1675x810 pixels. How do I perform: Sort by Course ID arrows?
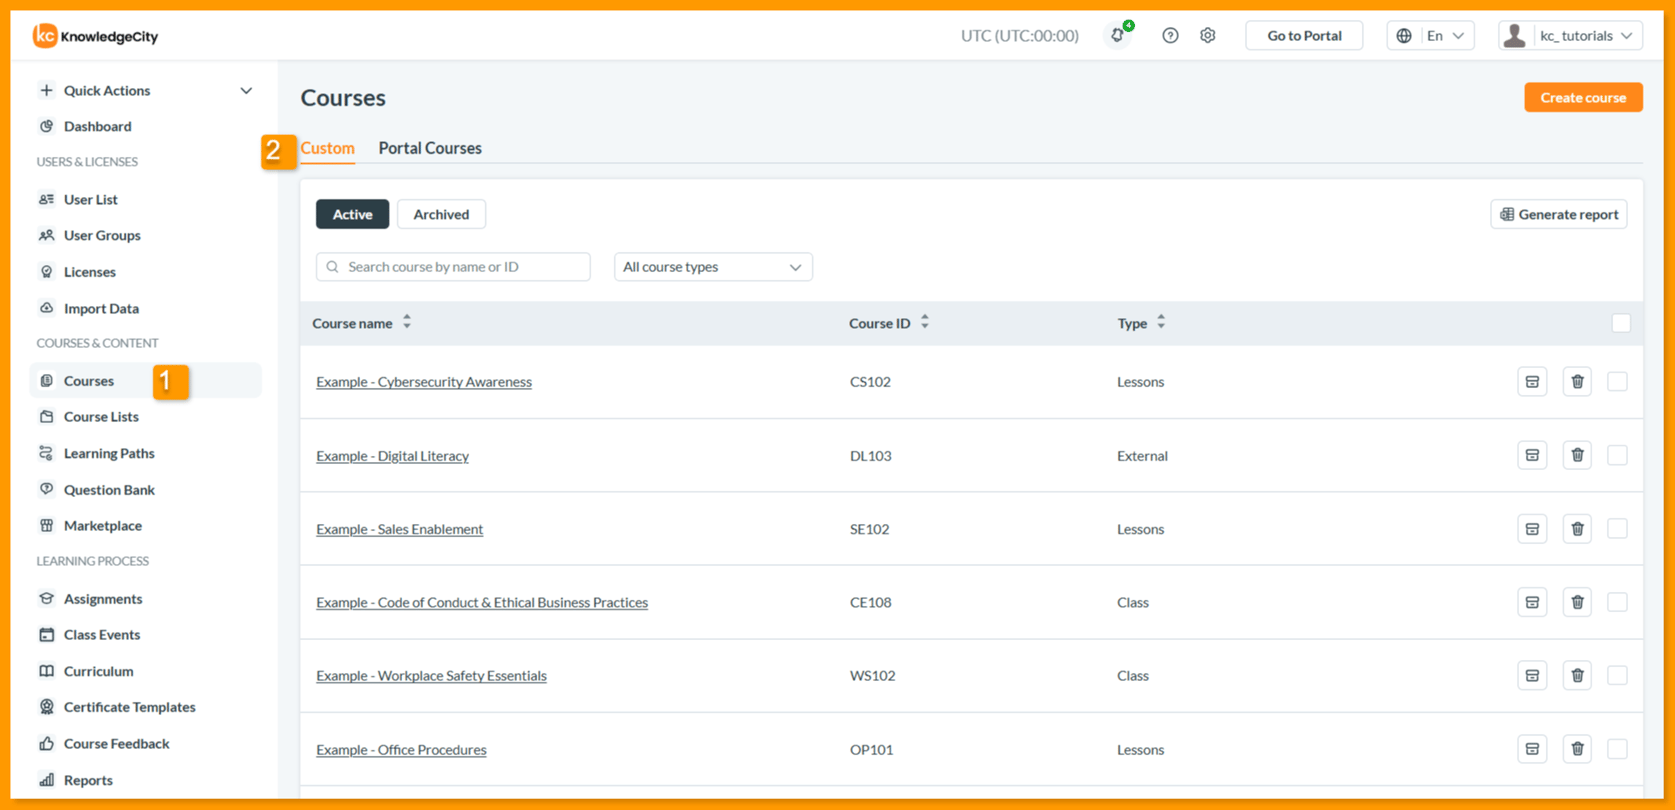click(x=925, y=322)
